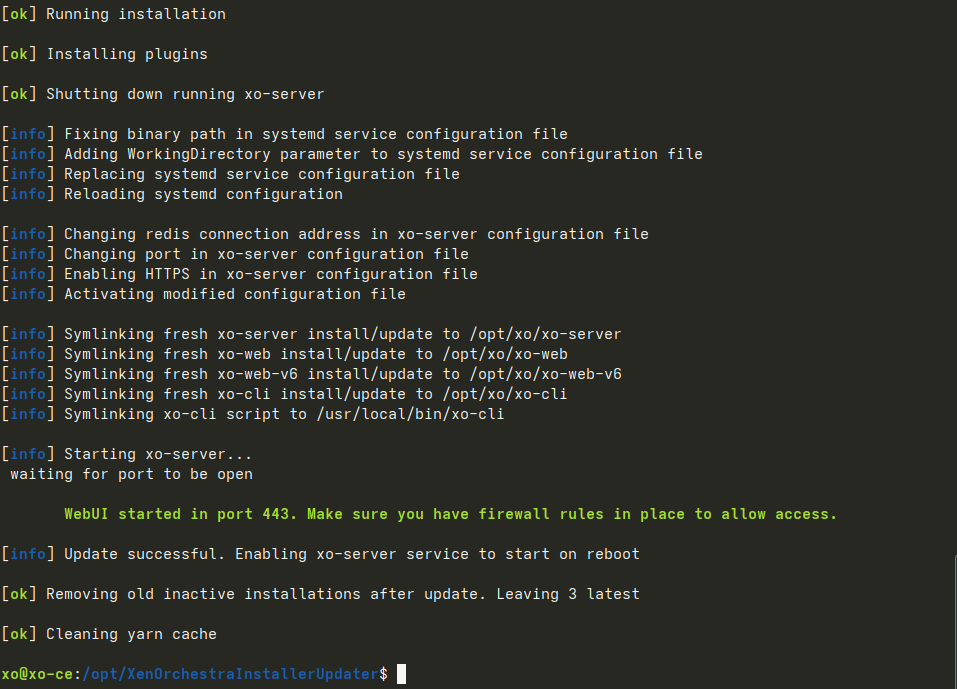Click the terminal cursor block at prompt
This screenshot has width=957, height=689.
pos(401,674)
